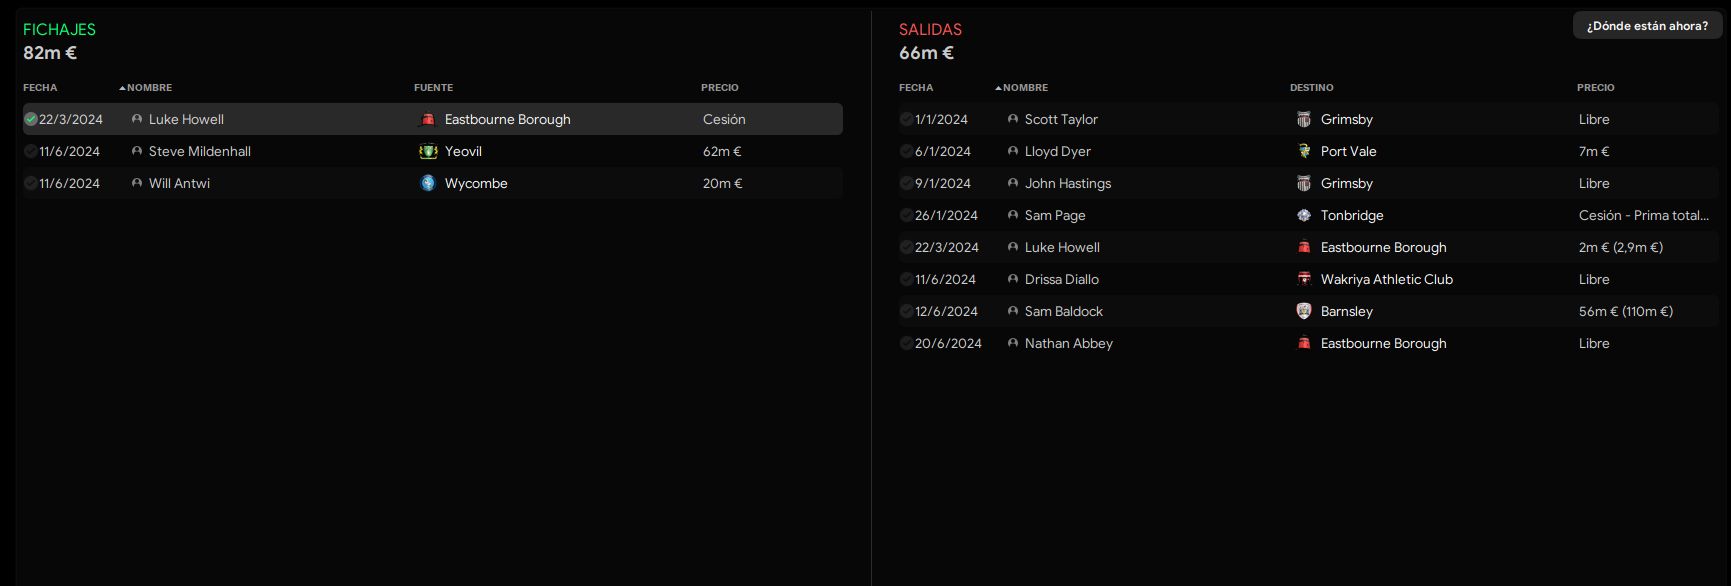The image size is (1731, 586).
Task: Sort departures by the FECHA column header
Action: pyautogui.click(x=915, y=88)
